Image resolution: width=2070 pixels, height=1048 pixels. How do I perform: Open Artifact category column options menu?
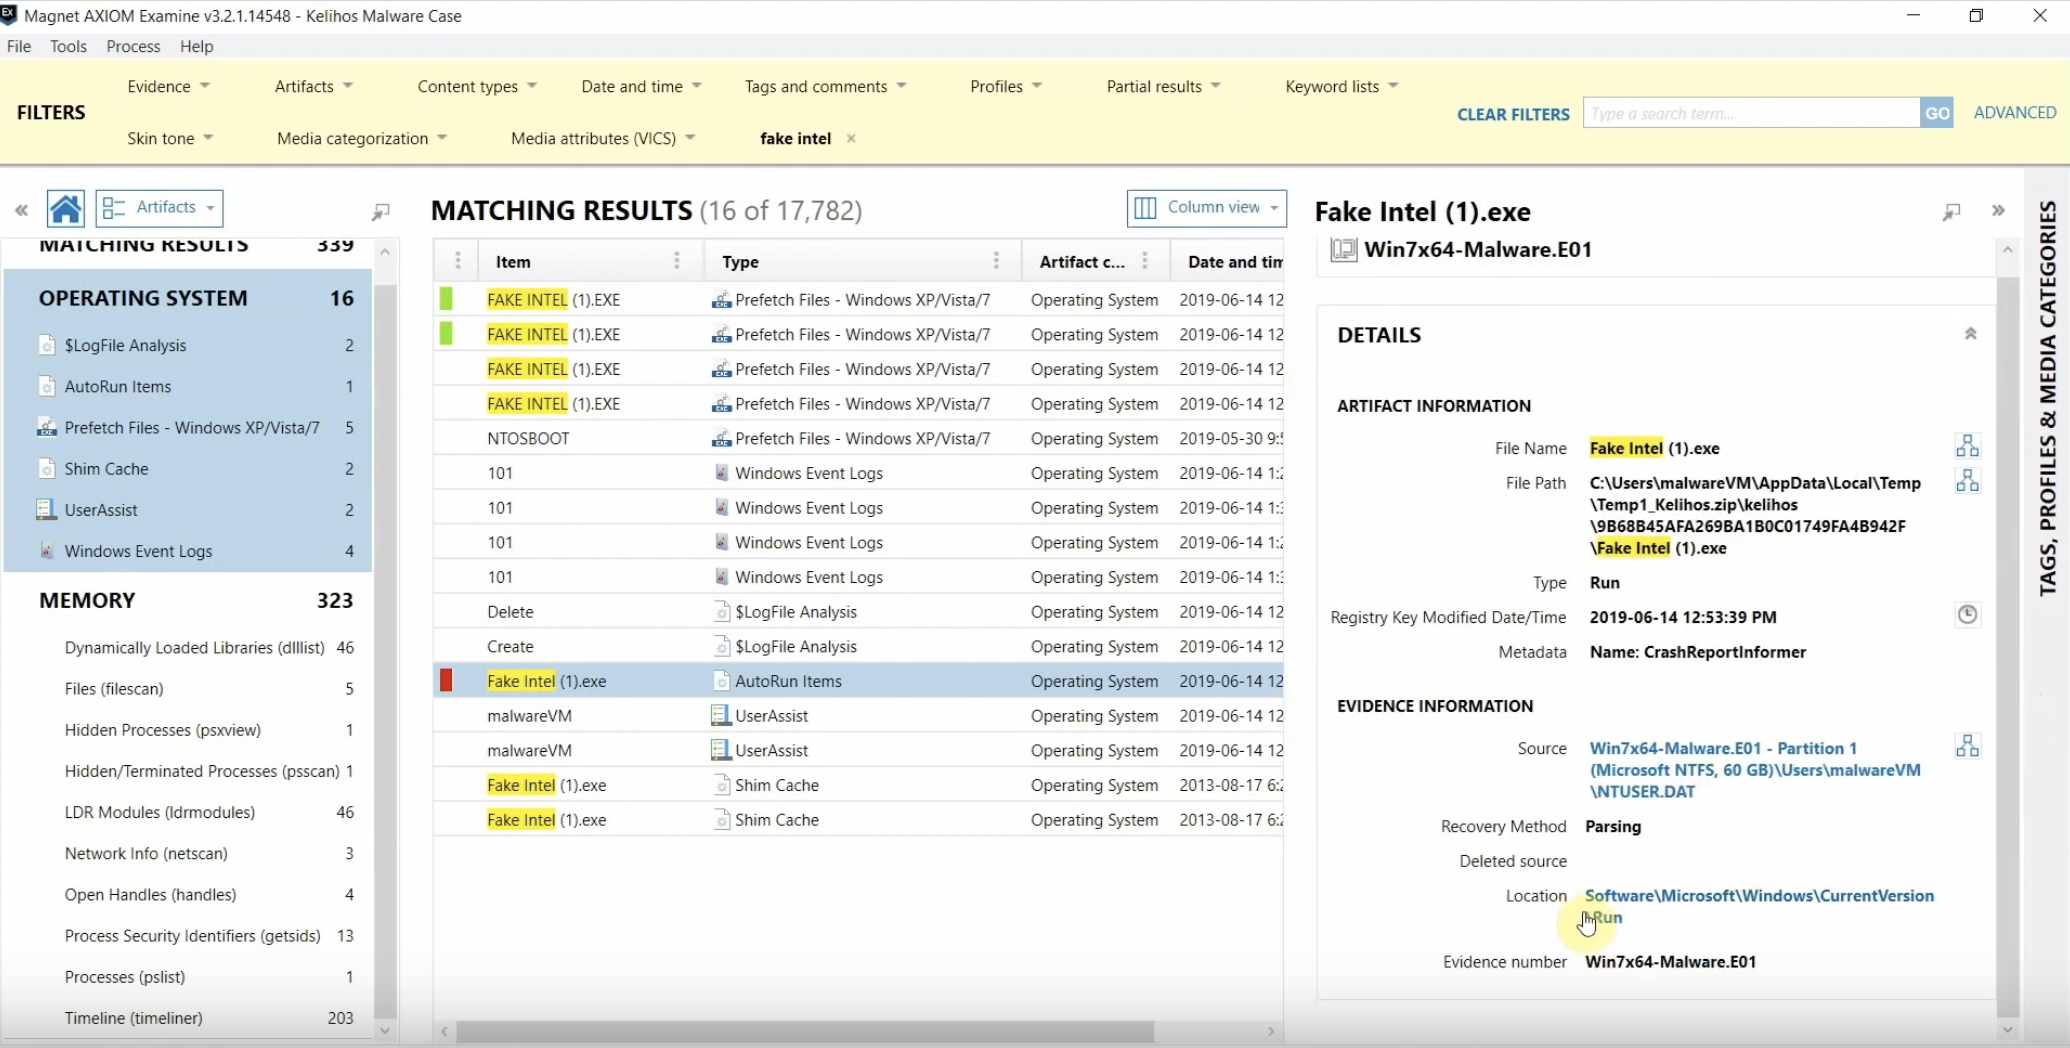pos(1145,261)
